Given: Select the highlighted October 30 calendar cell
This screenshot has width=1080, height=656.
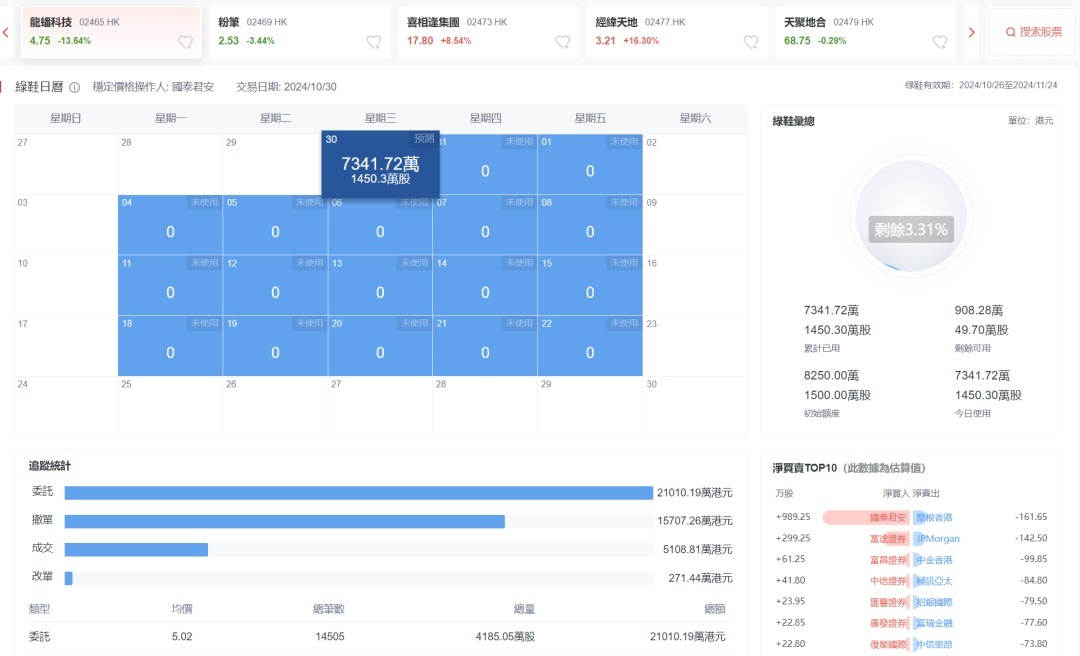Looking at the screenshot, I should (380, 164).
